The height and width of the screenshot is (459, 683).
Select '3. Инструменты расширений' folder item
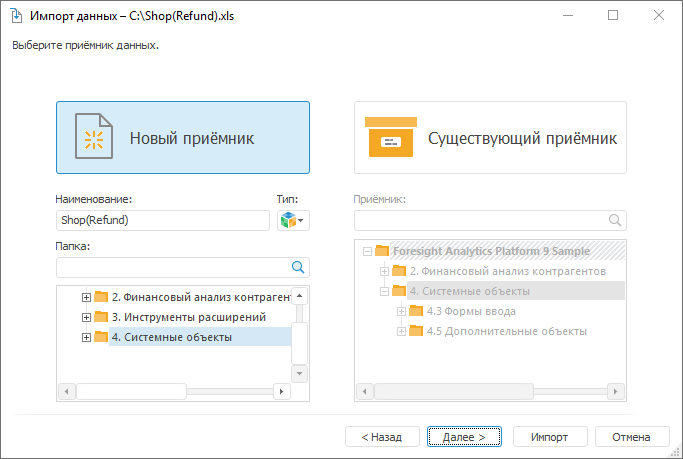coord(188,317)
